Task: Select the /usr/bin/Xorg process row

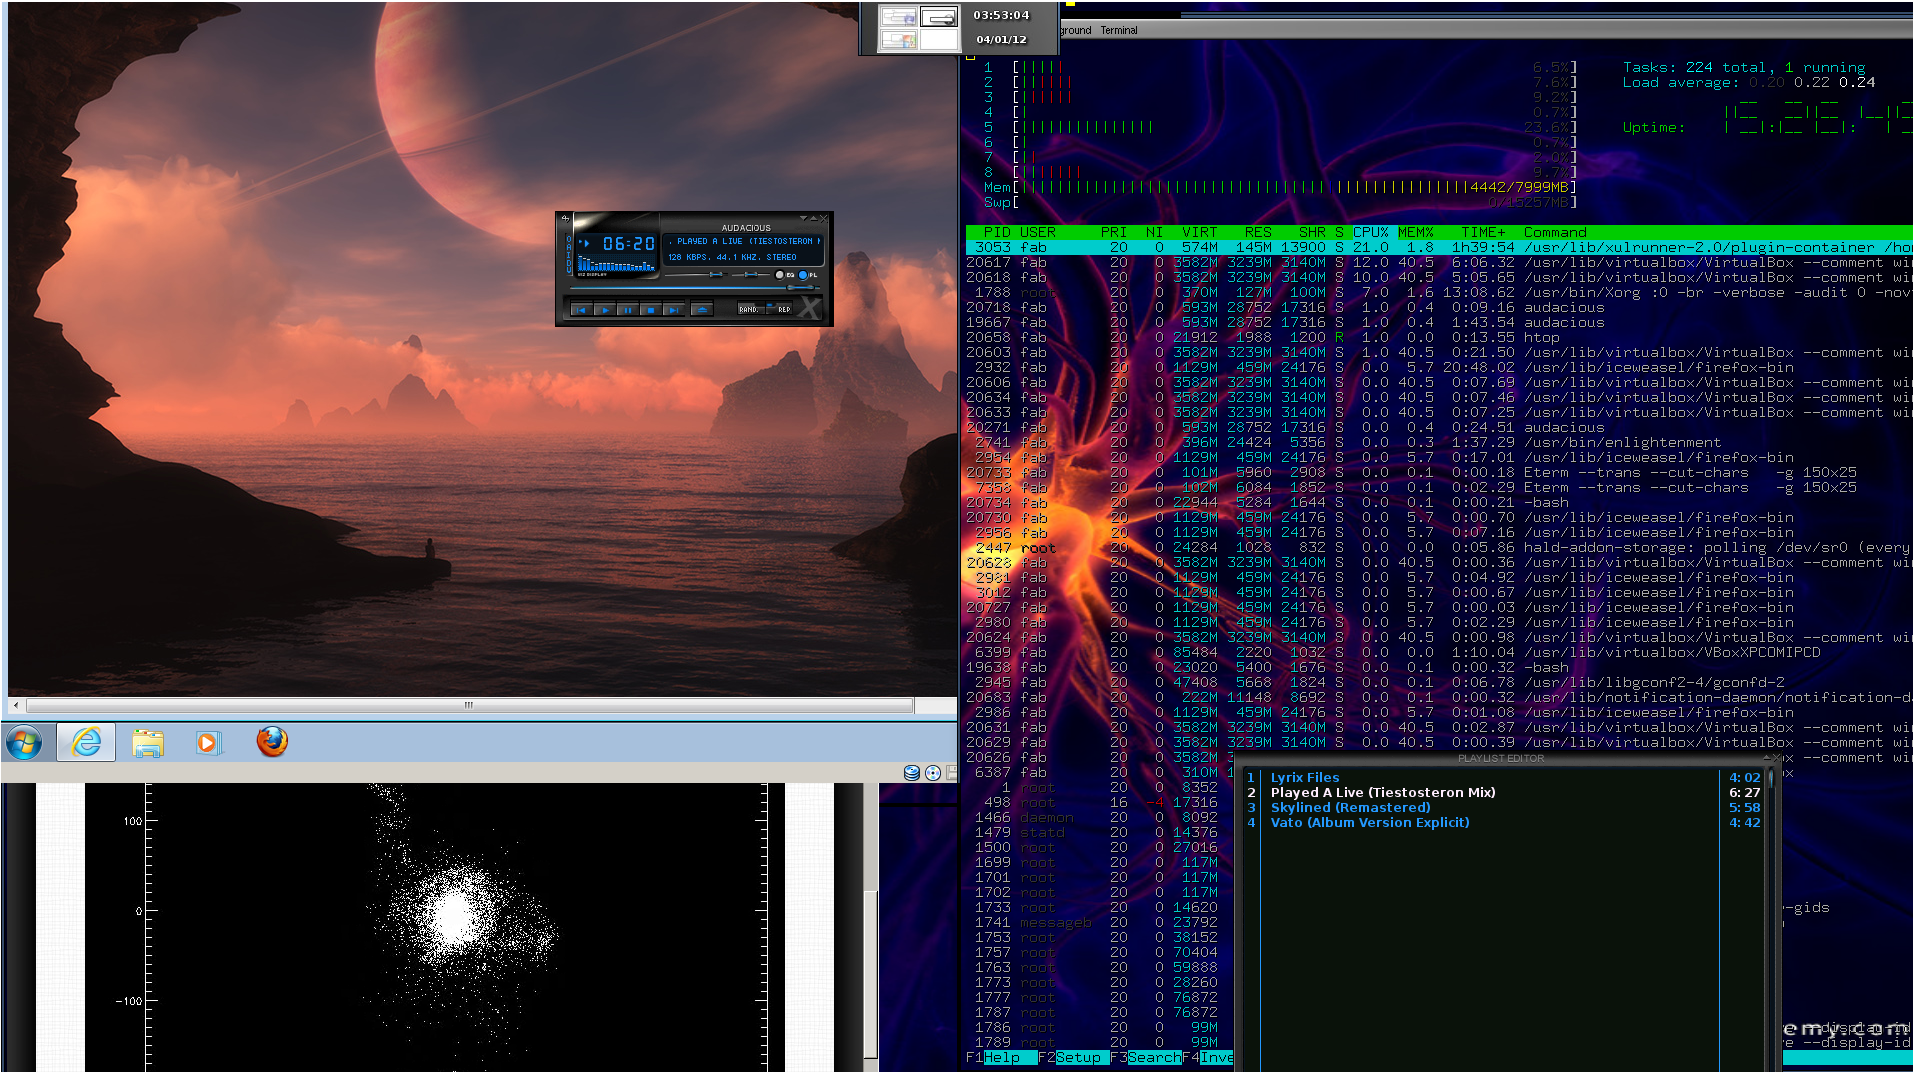Action: click(x=1438, y=292)
